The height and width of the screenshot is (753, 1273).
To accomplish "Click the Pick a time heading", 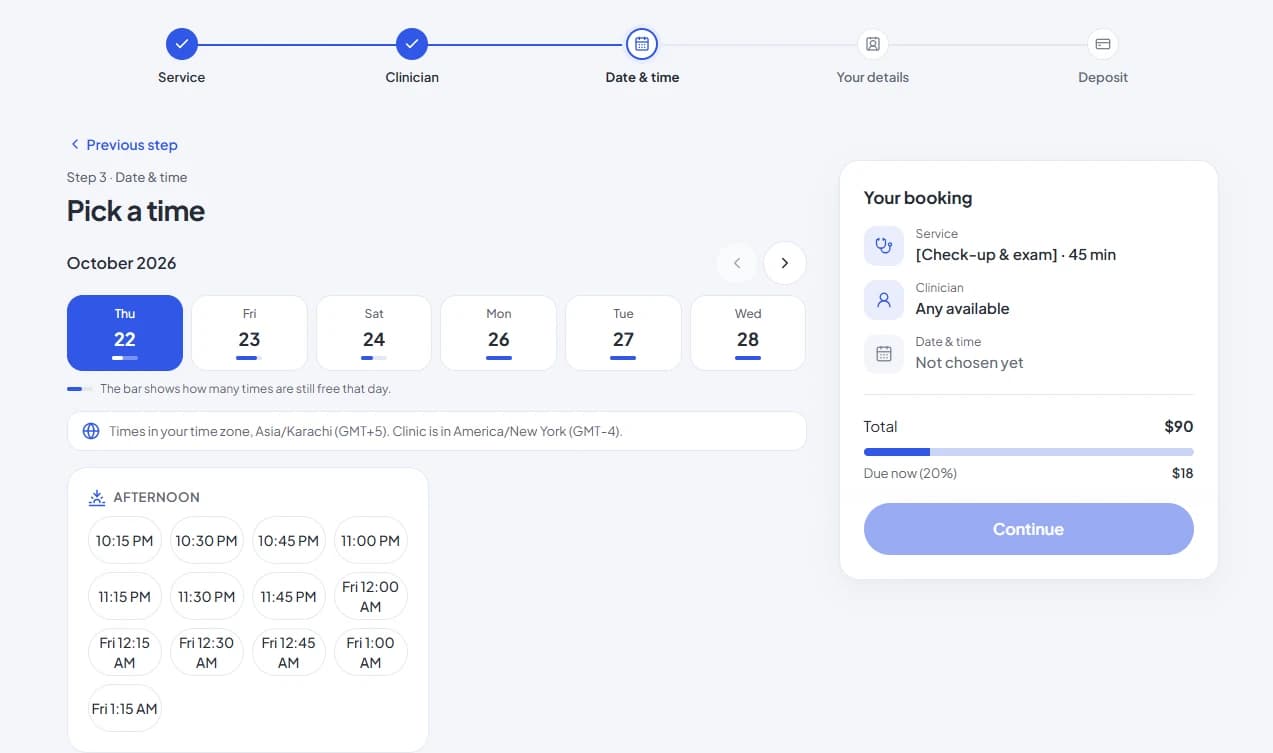I will (x=136, y=211).
